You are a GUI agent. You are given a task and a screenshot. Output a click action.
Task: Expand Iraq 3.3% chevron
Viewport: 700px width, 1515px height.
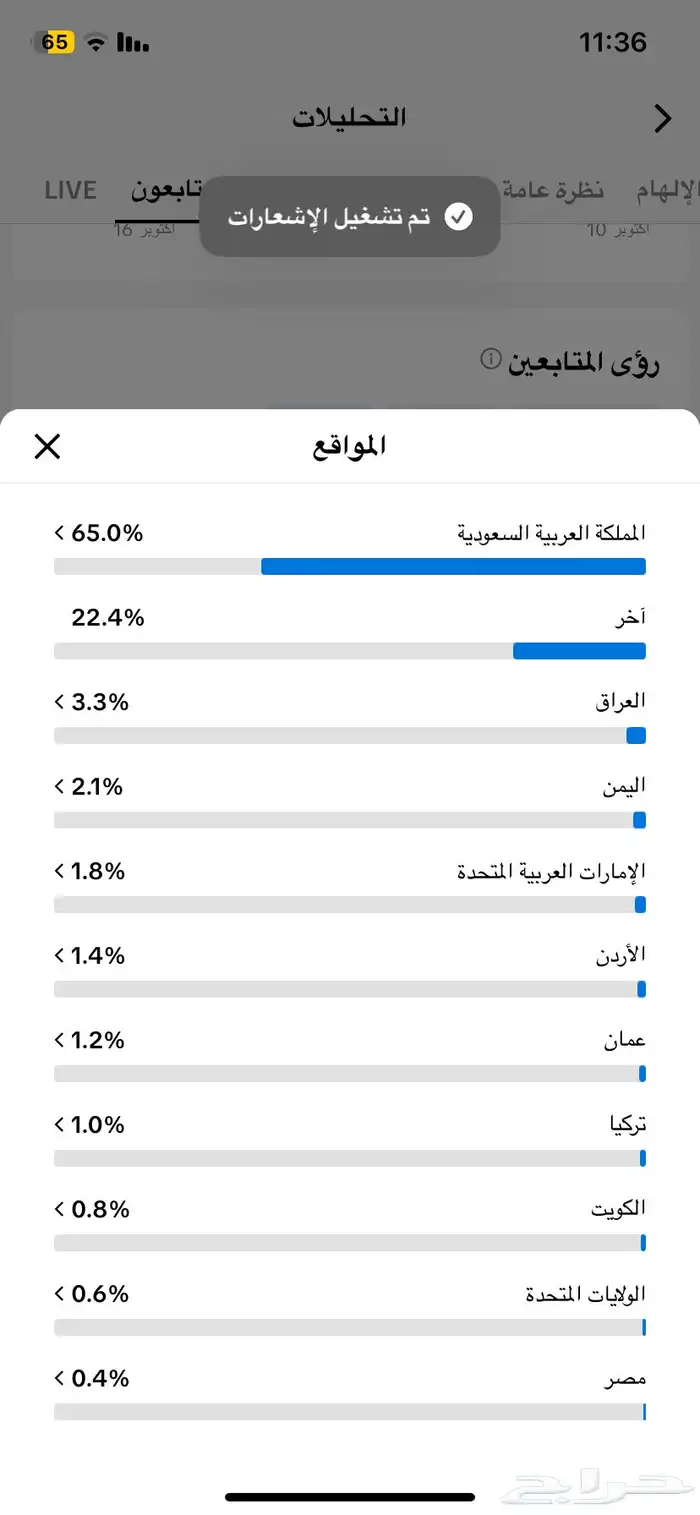(59, 702)
